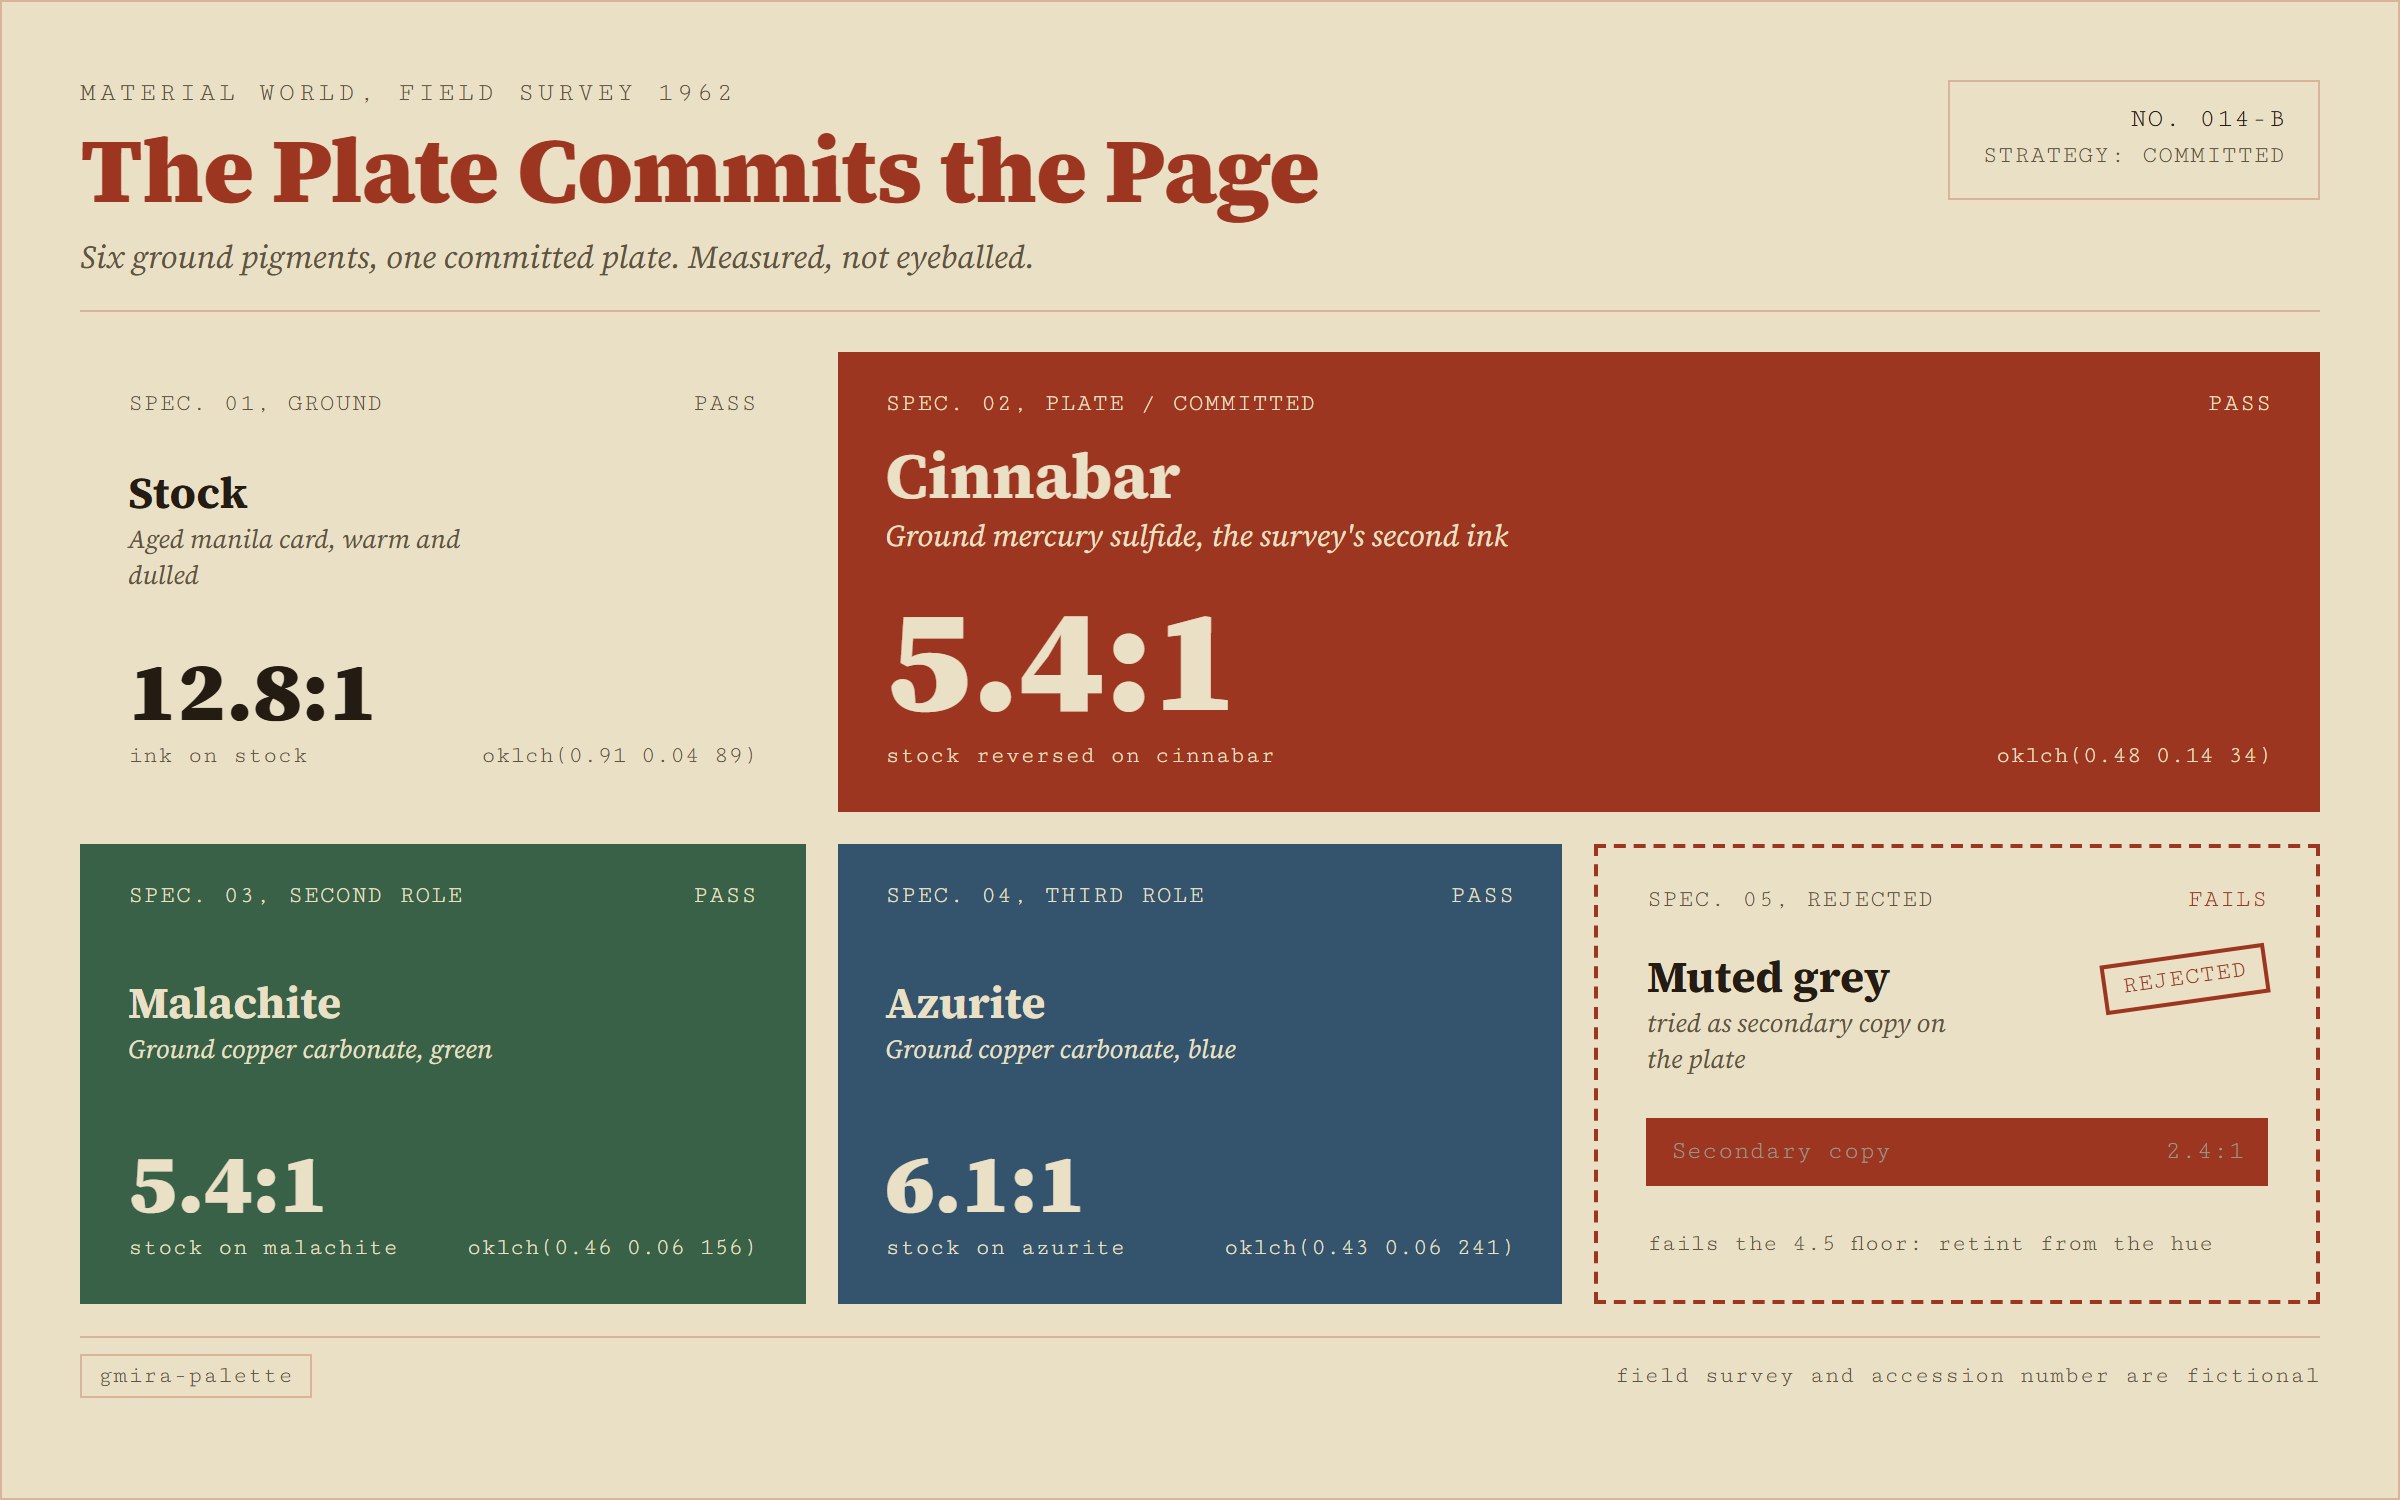Click the Cinnabar color plate card
The width and height of the screenshot is (2400, 1500).
[1578, 581]
